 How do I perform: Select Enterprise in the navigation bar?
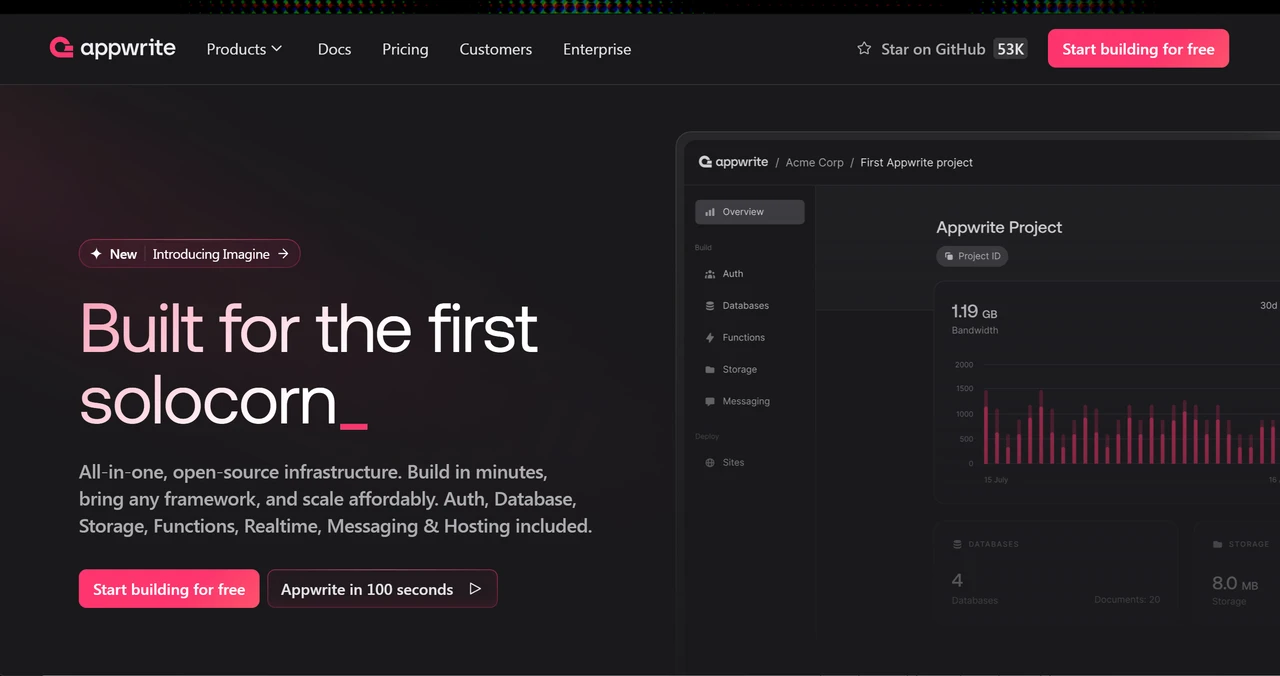tap(597, 48)
